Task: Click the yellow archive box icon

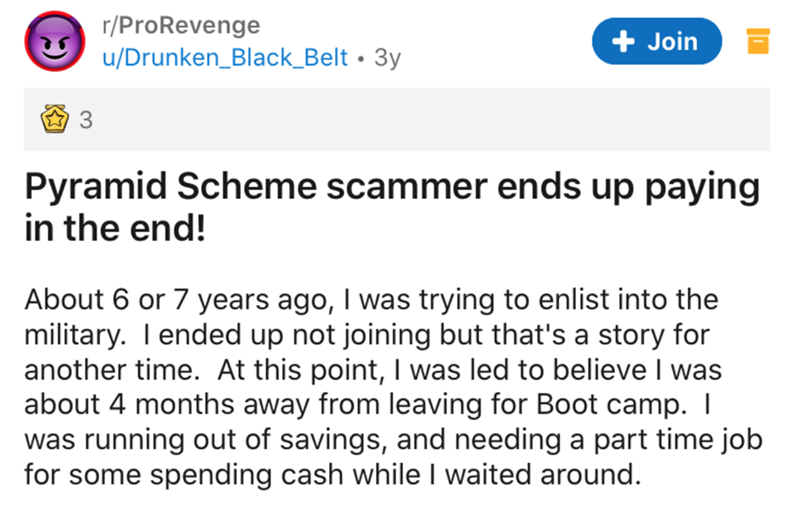Action: point(759,41)
